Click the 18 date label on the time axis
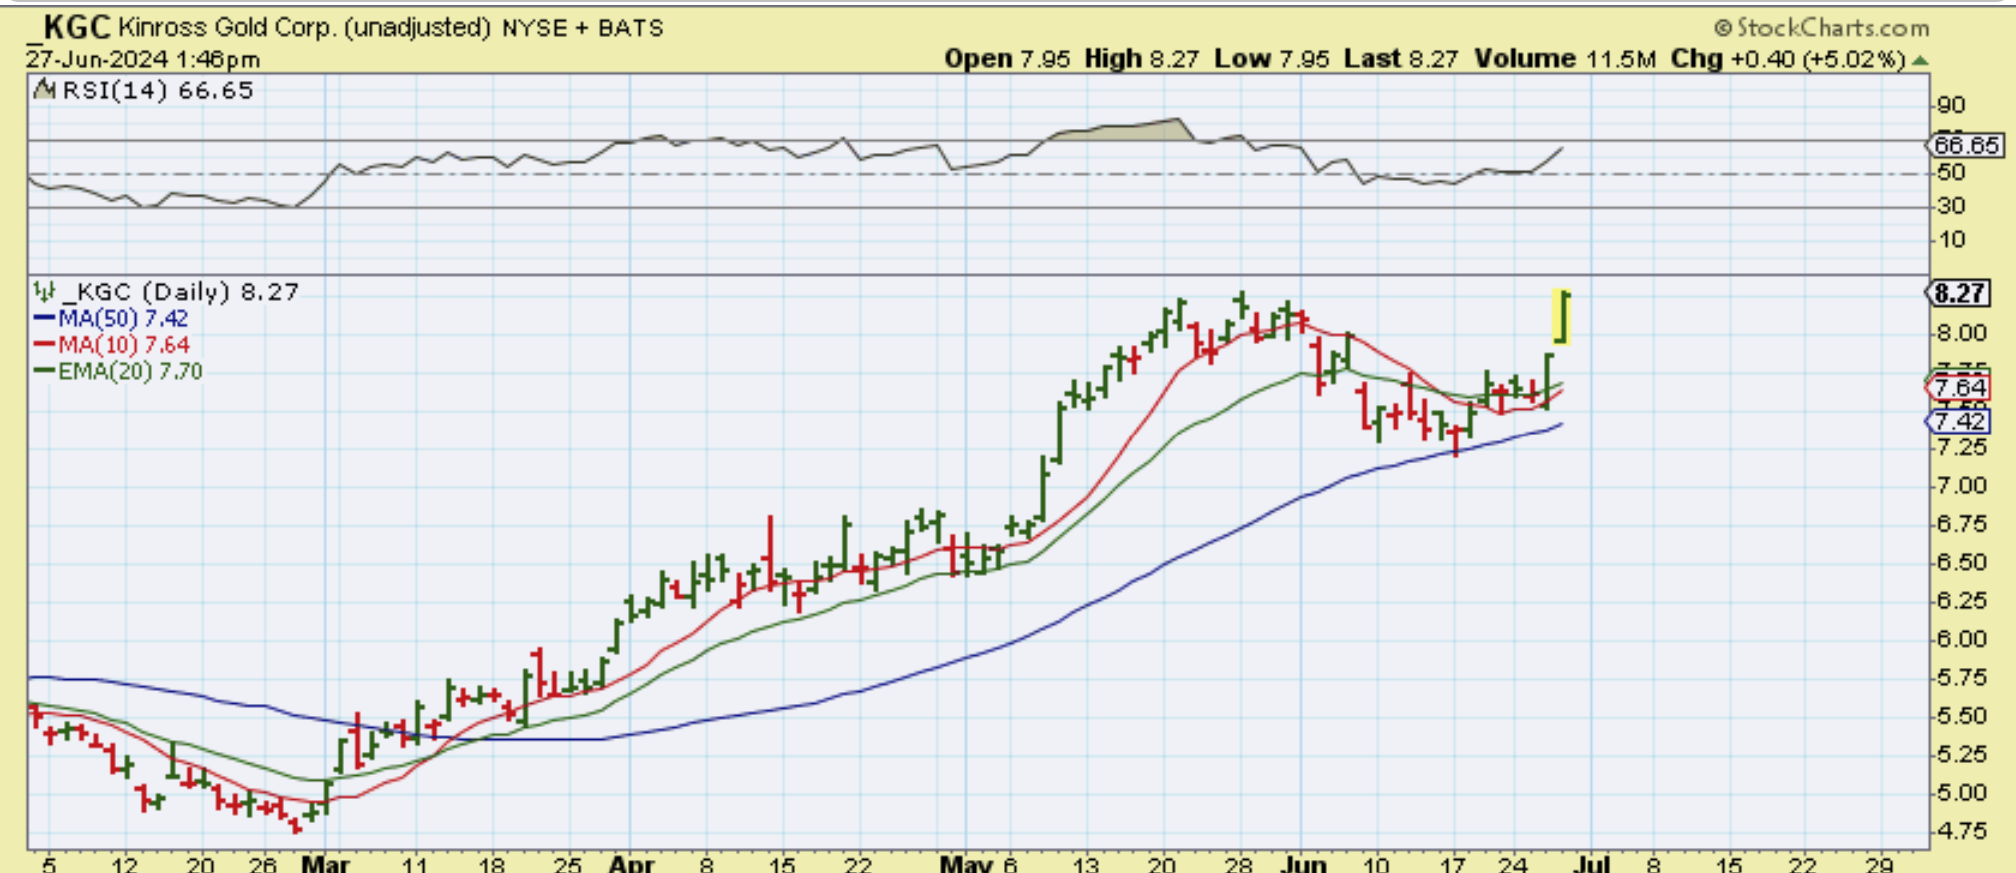The width and height of the screenshot is (2016, 873). tap(492, 864)
